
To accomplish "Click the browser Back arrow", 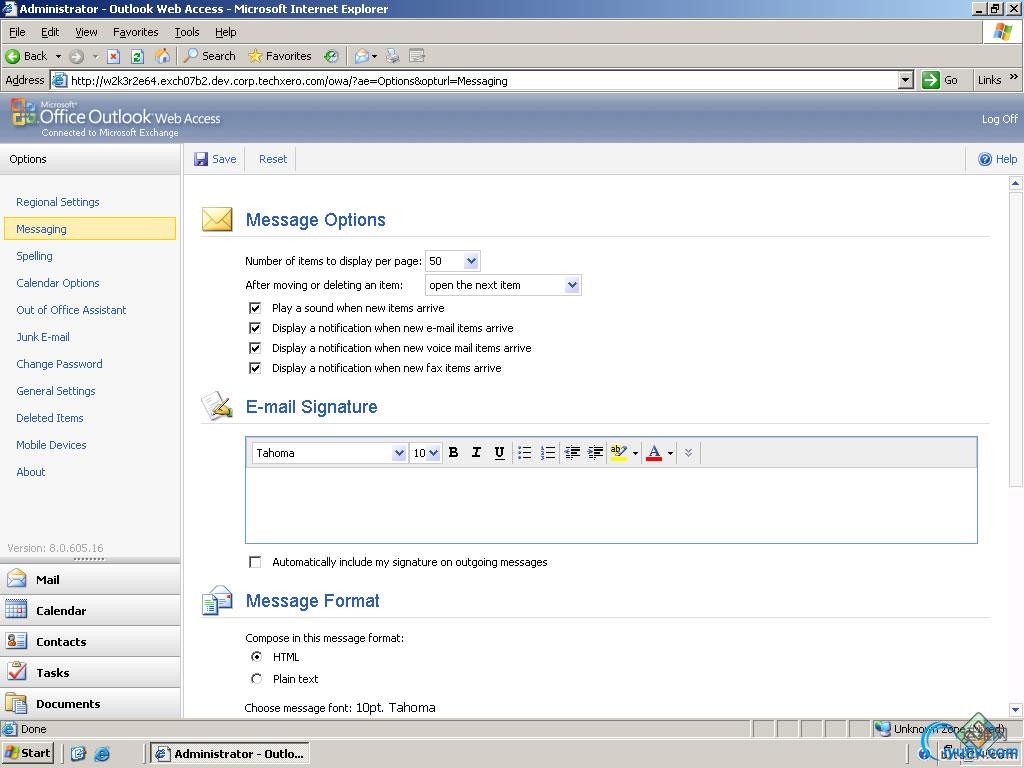I will point(12,56).
